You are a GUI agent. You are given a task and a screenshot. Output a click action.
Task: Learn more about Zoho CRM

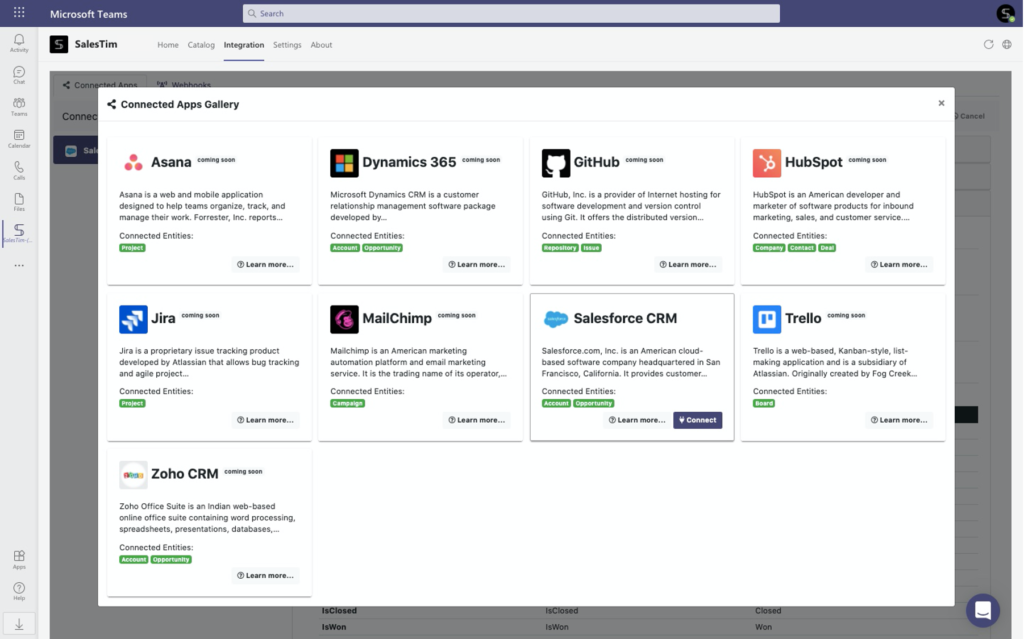265,576
